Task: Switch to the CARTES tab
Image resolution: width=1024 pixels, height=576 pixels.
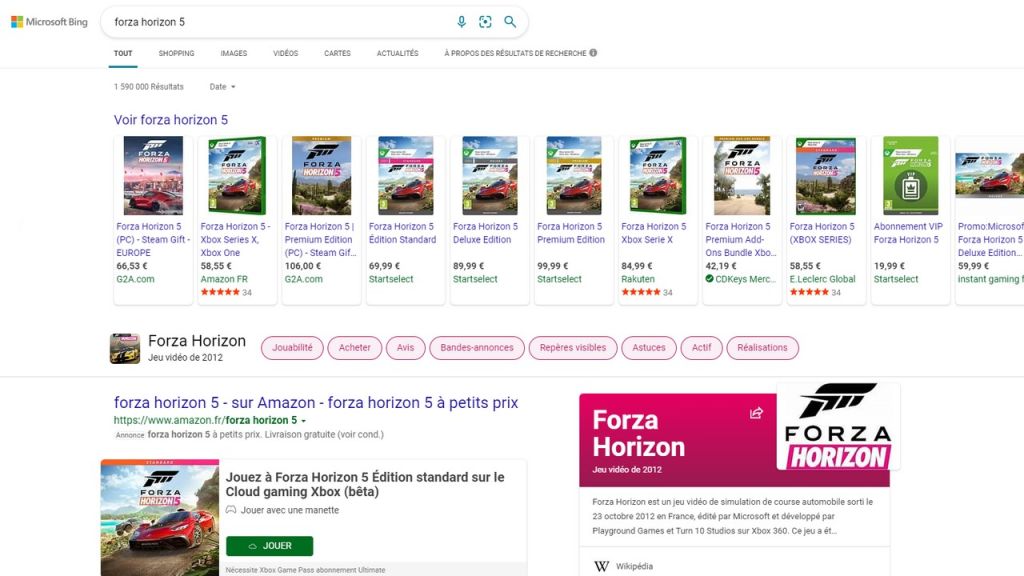Action: 337,54
